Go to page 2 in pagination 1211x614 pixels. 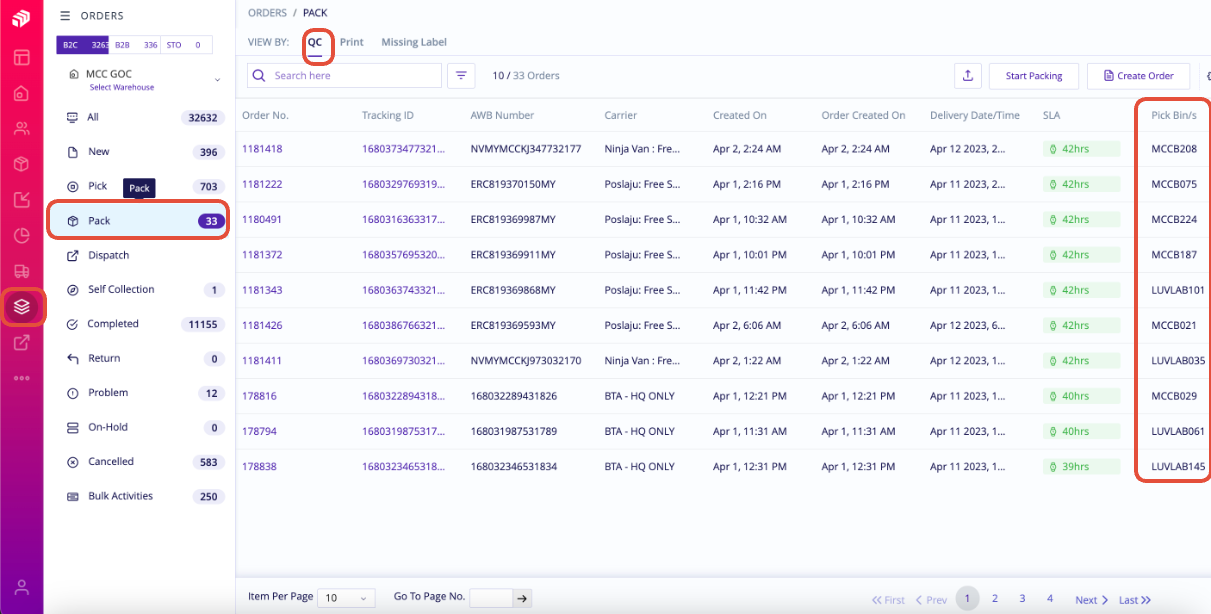point(994,598)
